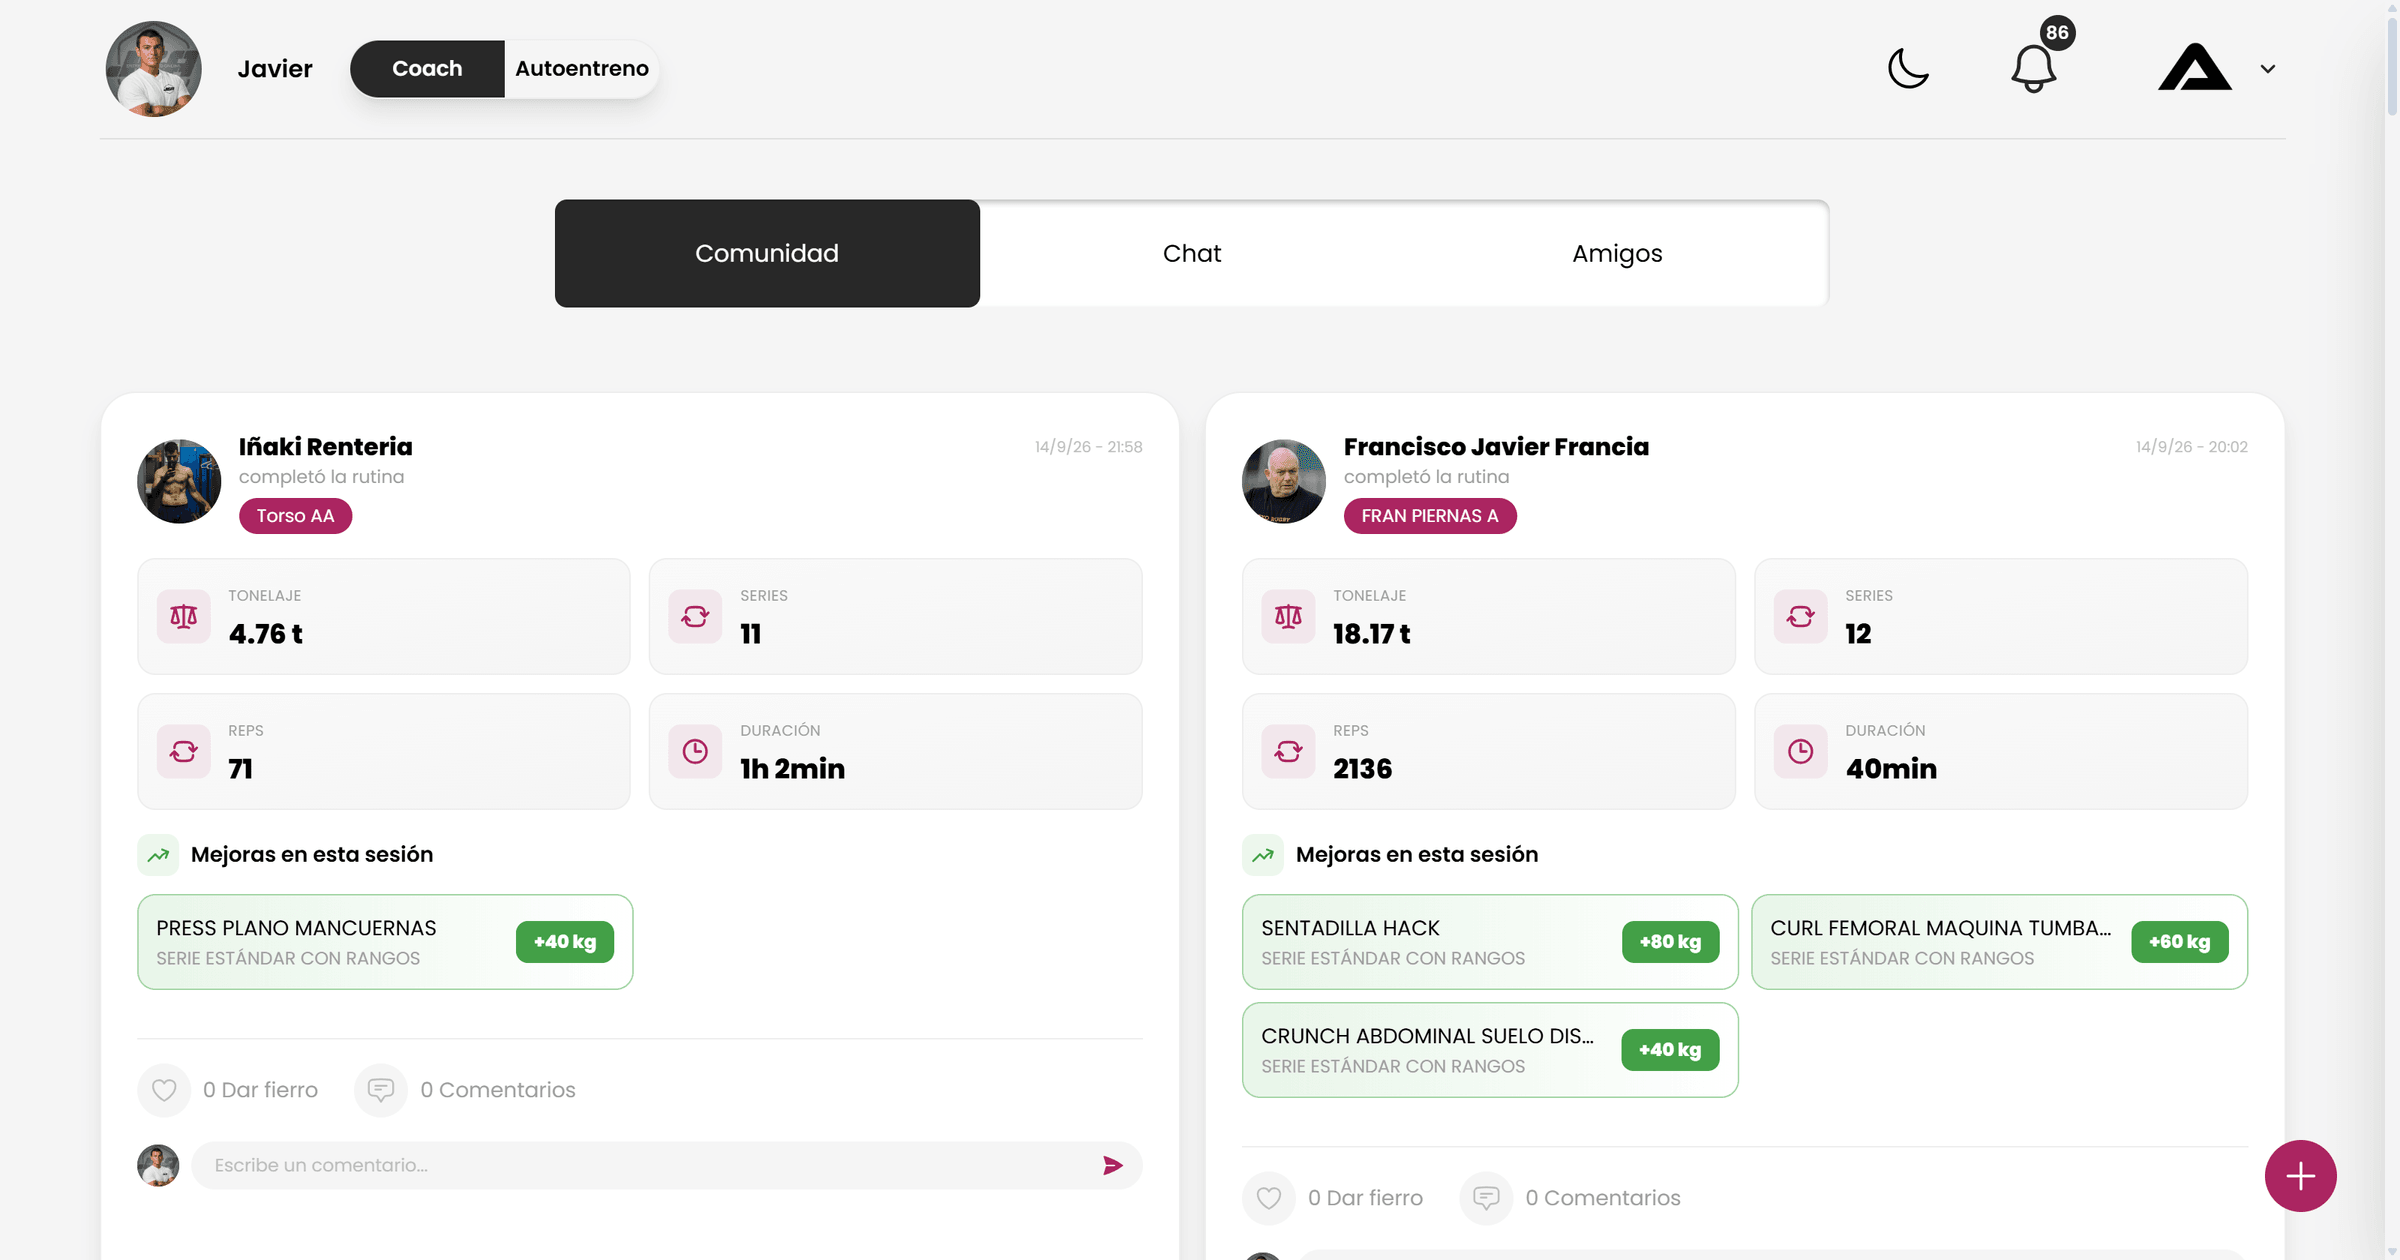Open the triangle logo account menu
The image size is (2400, 1260).
2195,68
